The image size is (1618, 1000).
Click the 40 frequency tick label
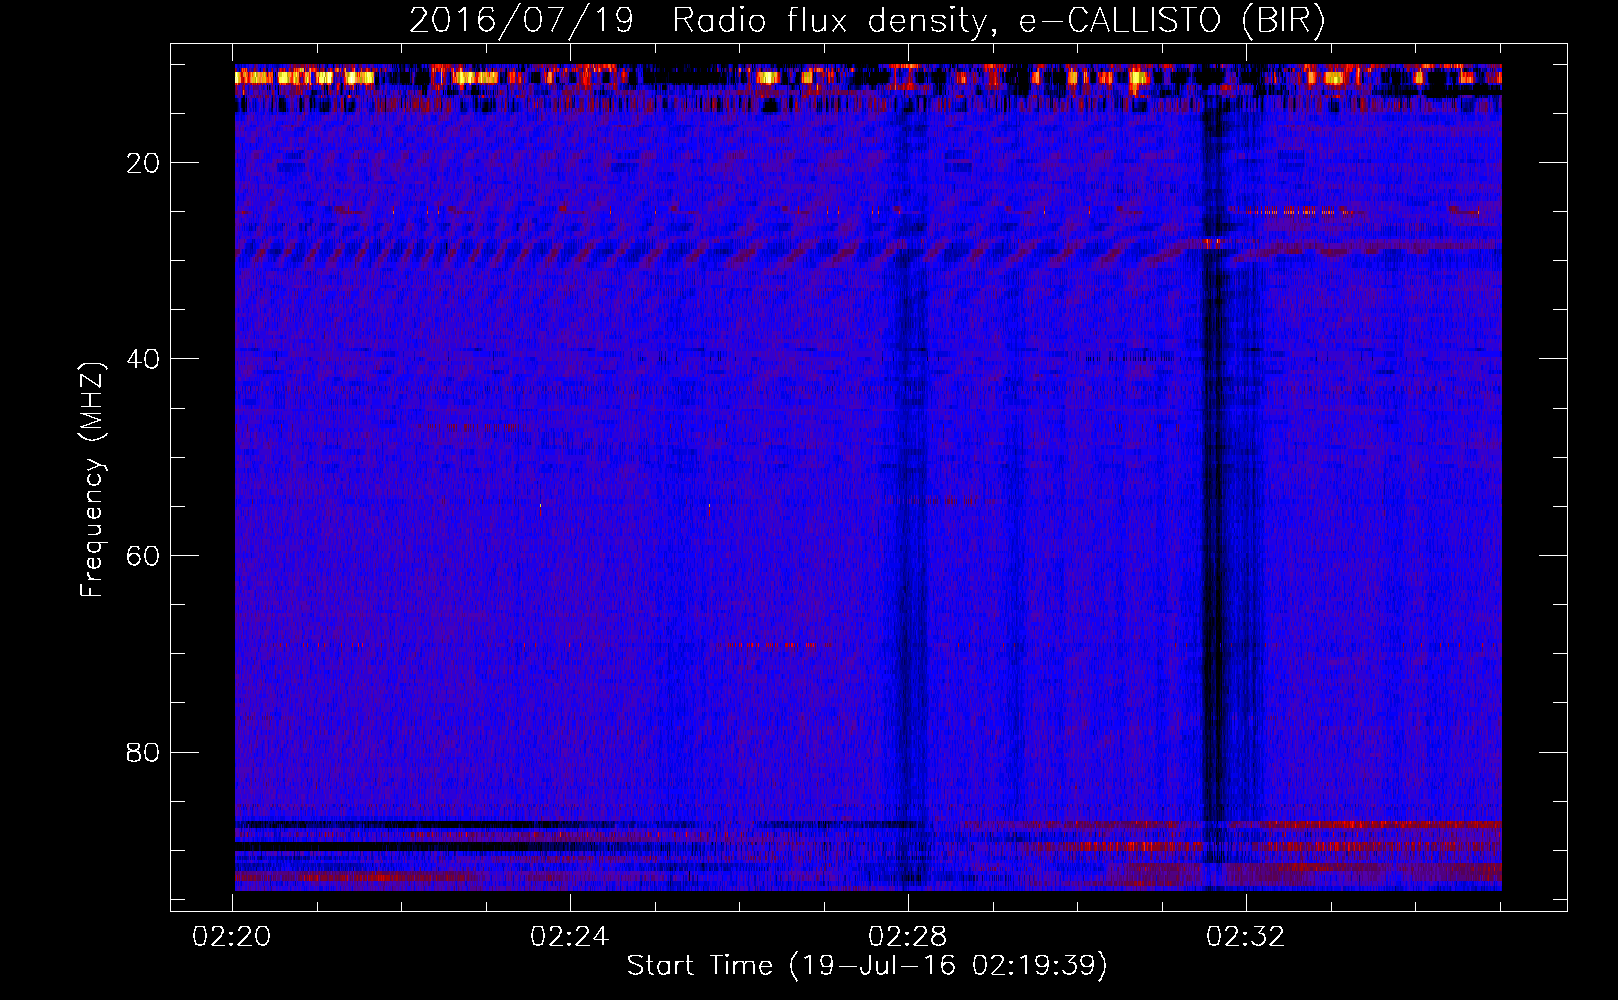coord(144,359)
